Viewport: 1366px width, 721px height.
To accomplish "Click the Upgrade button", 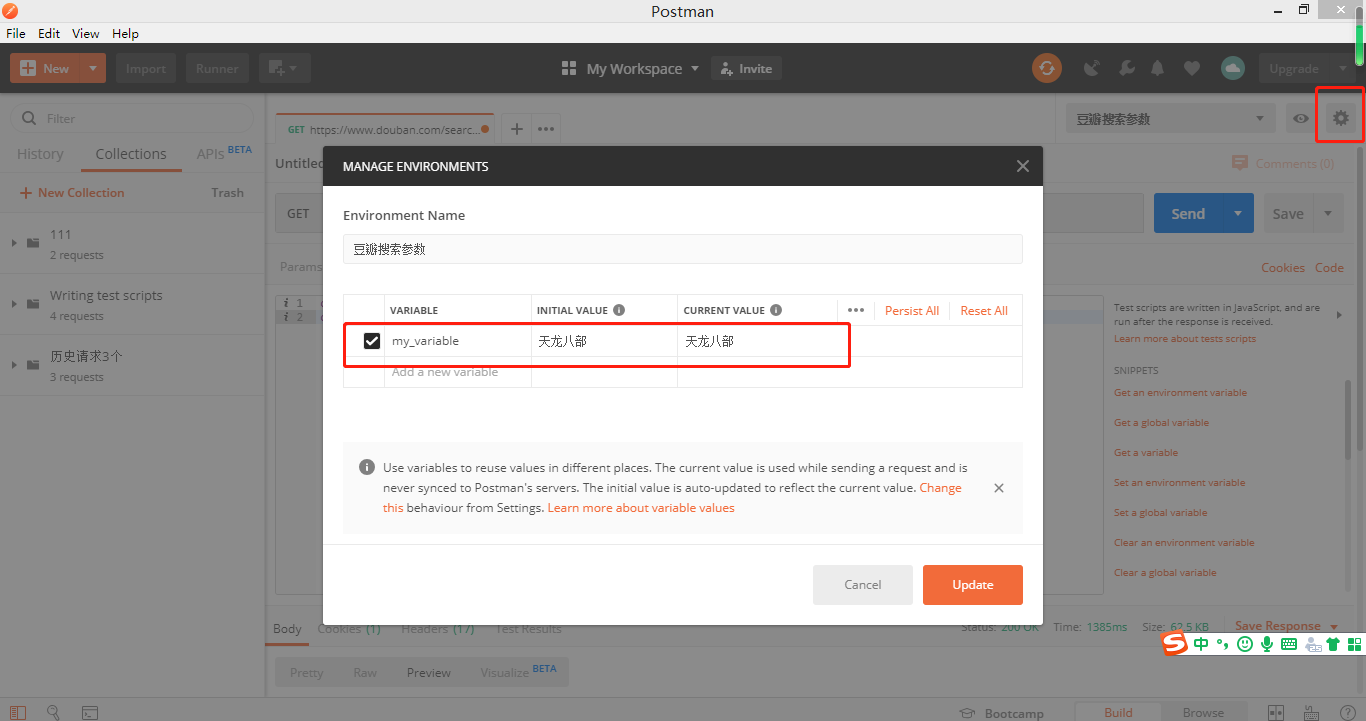I will 1294,68.
